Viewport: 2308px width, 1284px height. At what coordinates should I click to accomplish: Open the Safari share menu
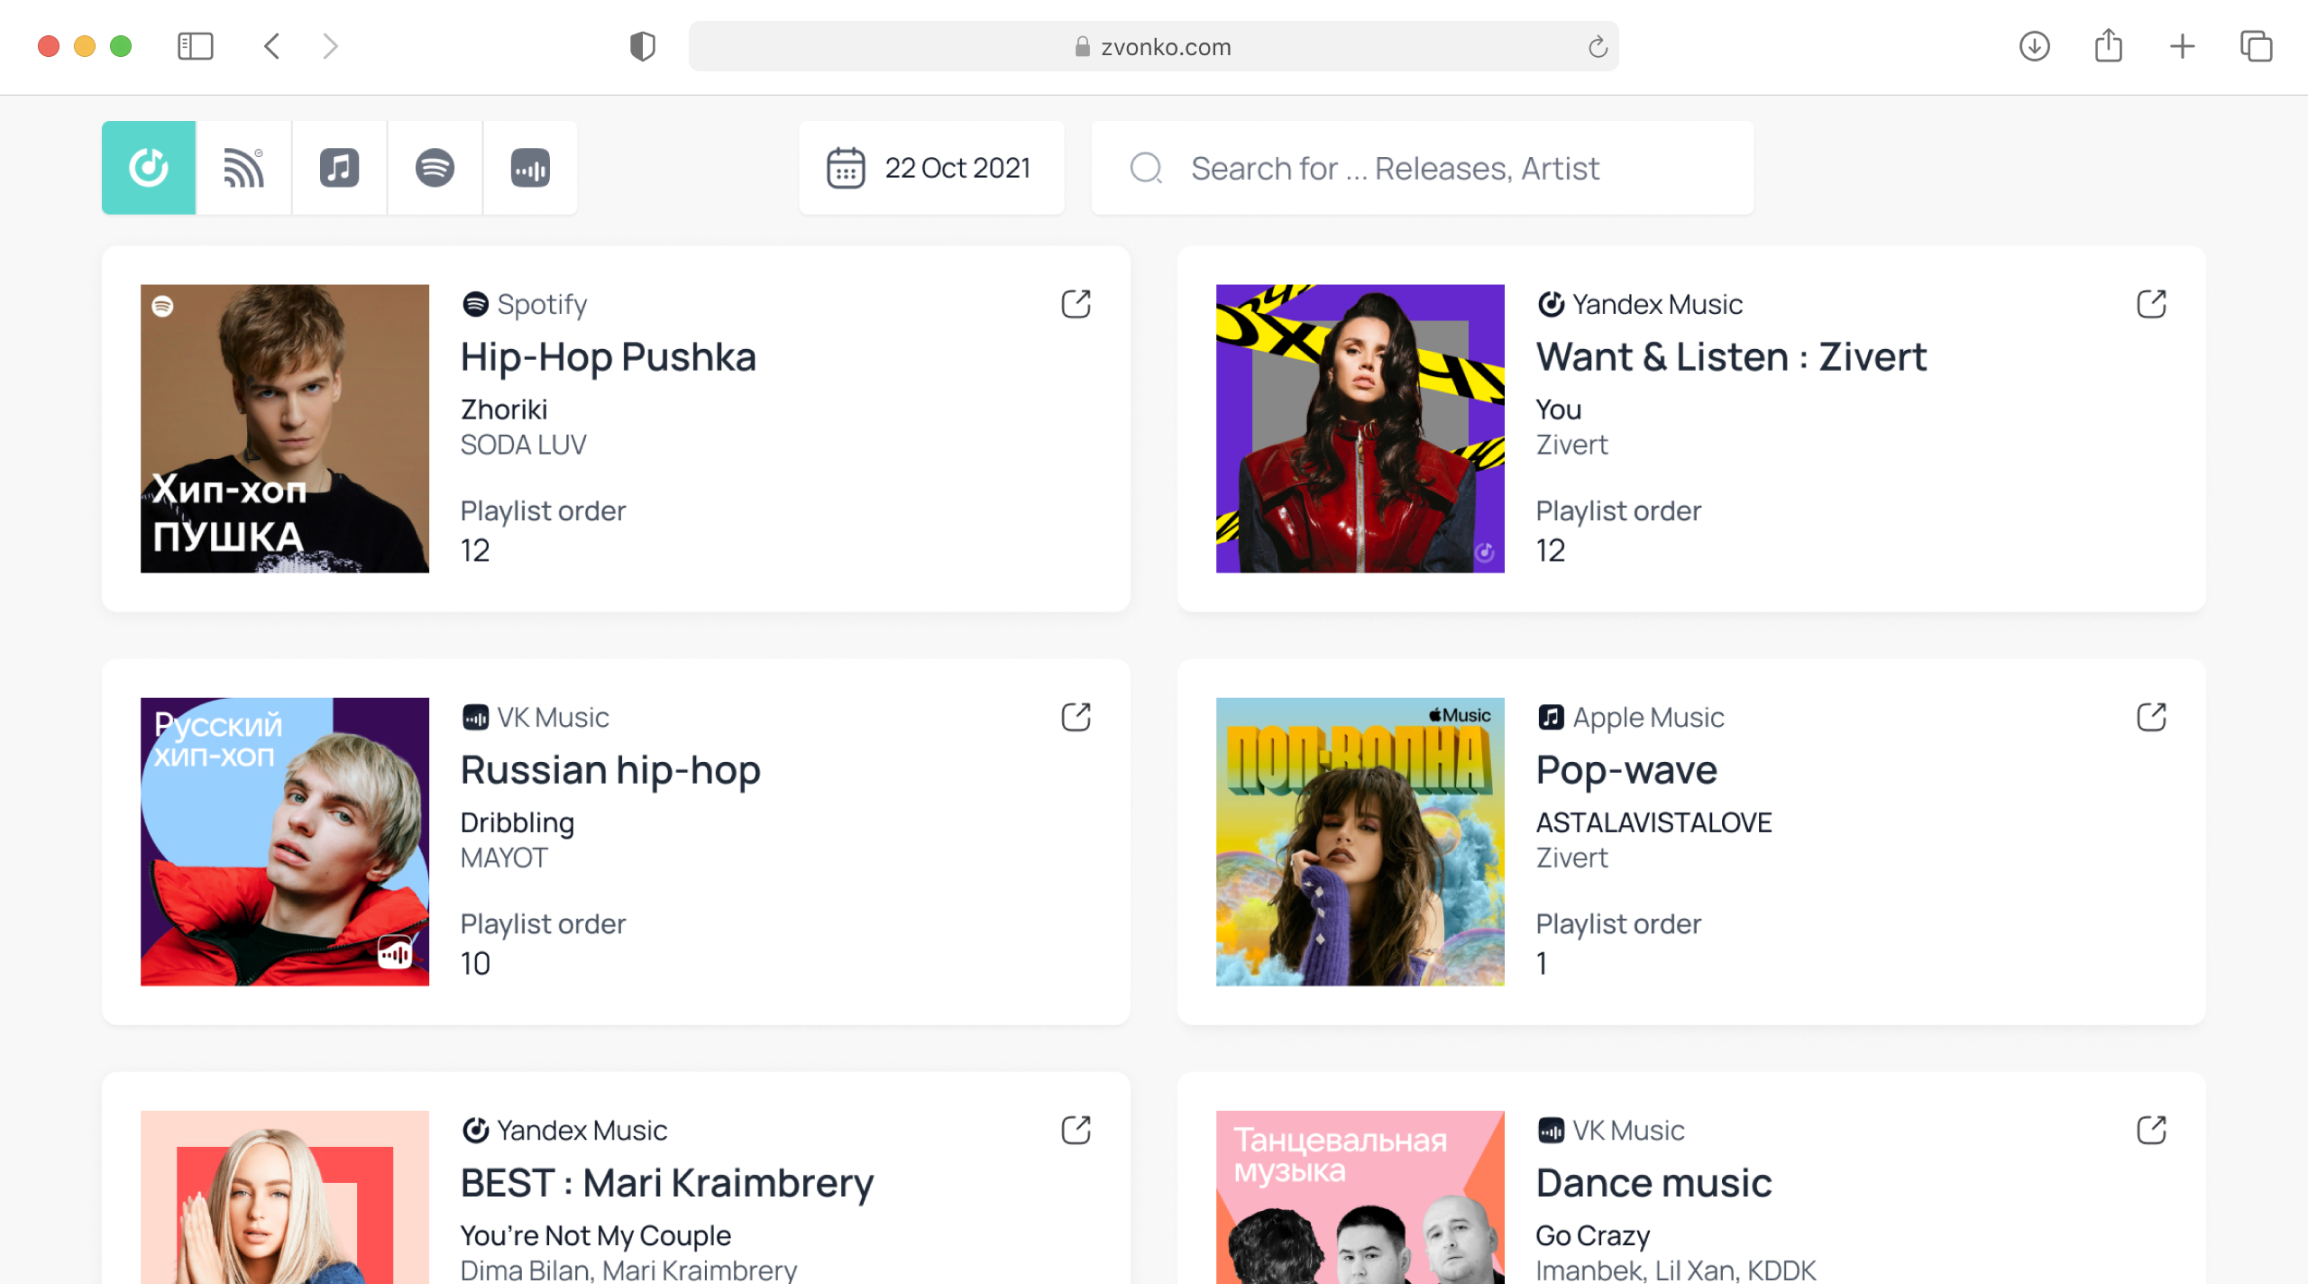(x=2108, y=46)
